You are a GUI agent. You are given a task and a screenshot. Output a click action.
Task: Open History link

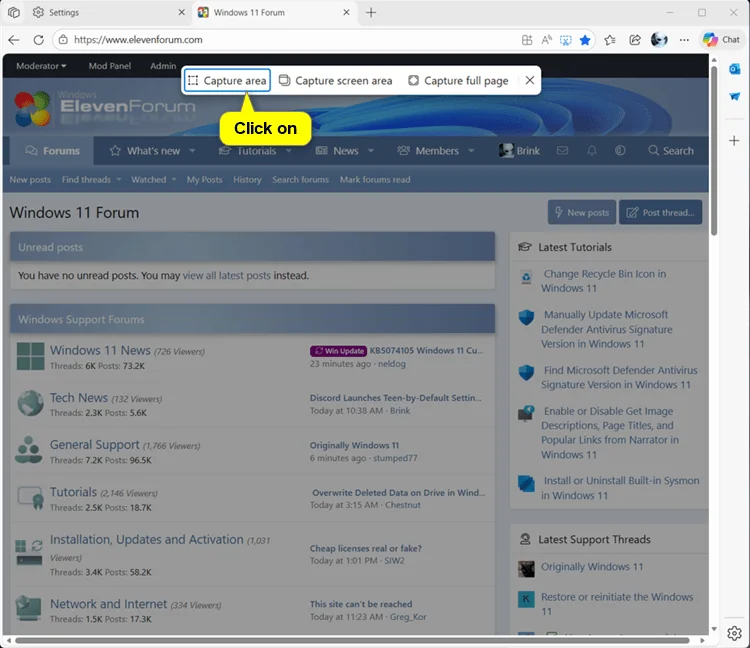247,180
